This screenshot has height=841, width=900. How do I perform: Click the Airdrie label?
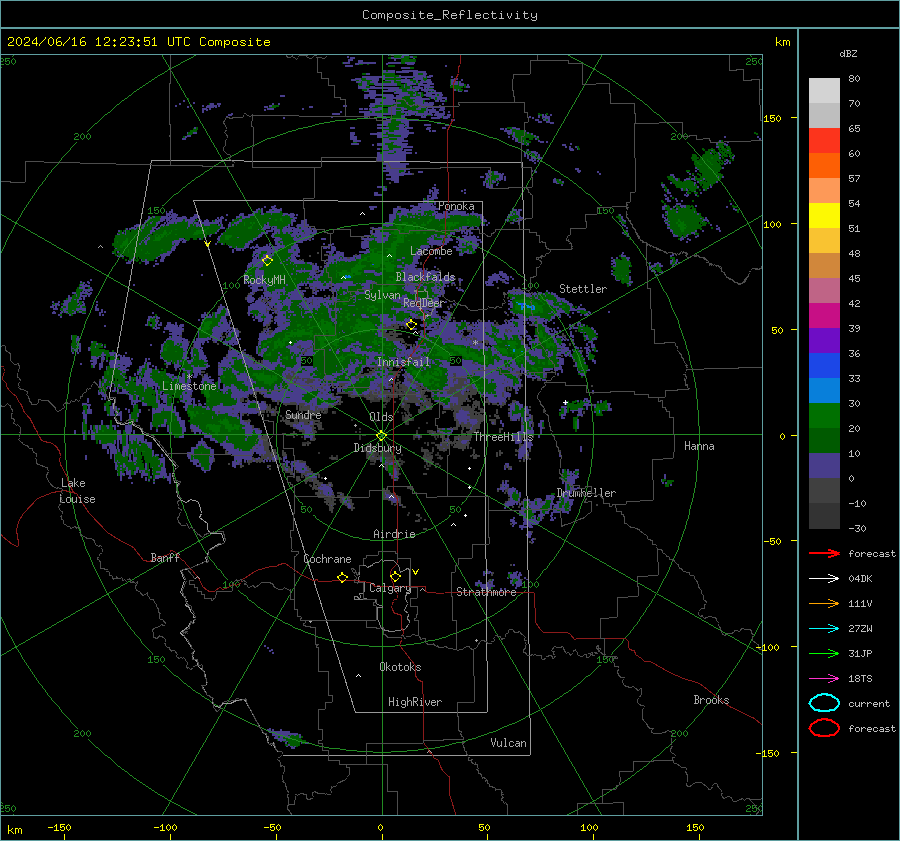point(394,534)
